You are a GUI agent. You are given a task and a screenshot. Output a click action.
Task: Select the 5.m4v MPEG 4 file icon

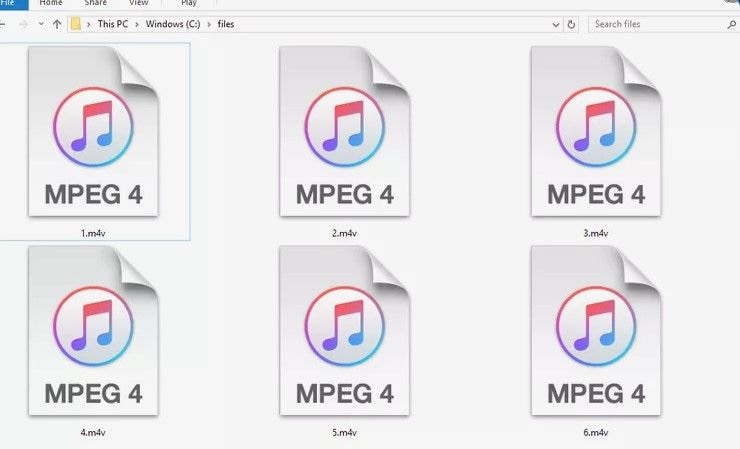(345, 330)
